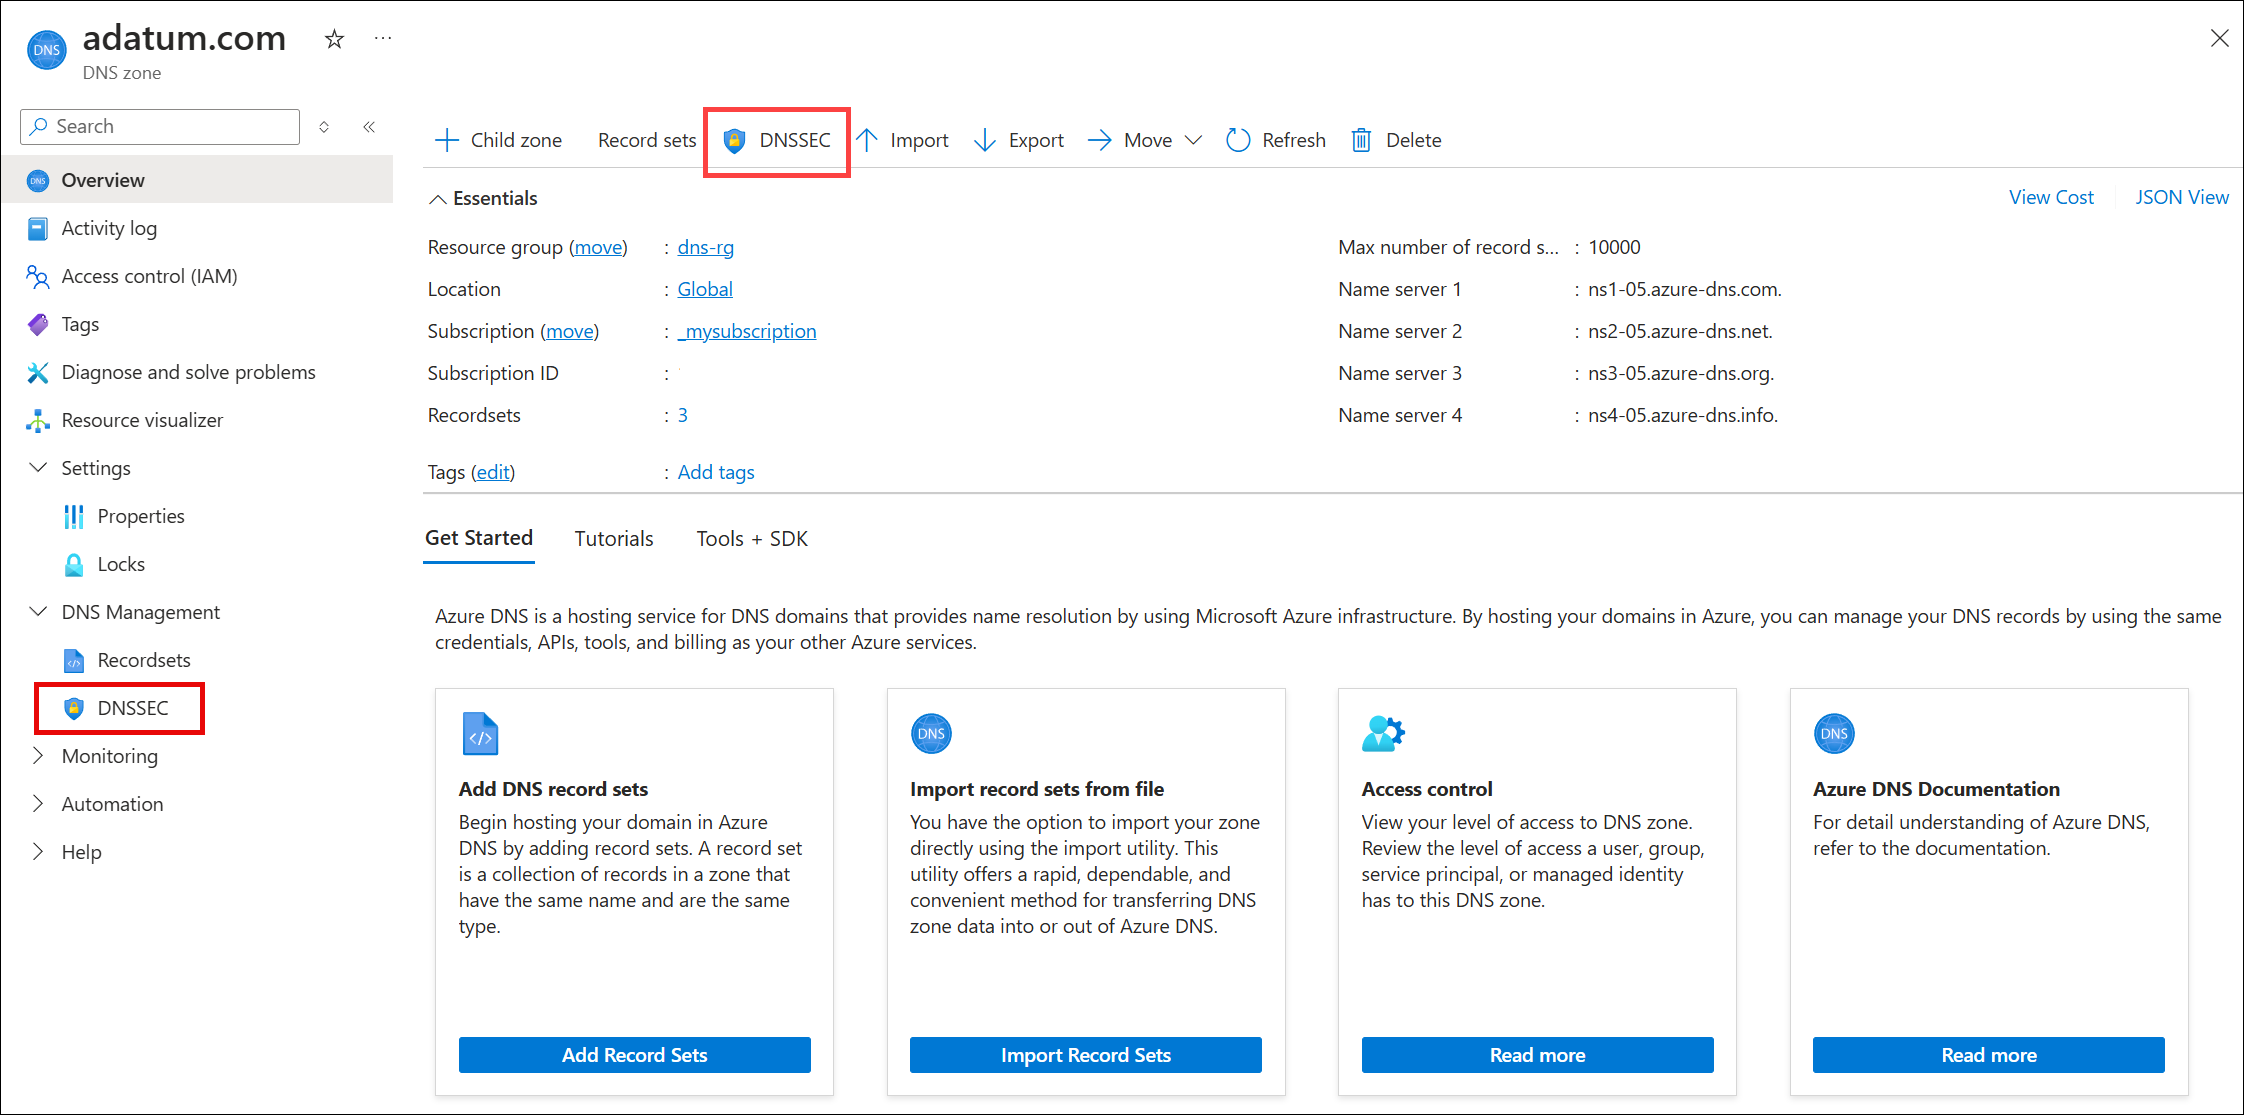Click the Delete trash can icon
Screen dimensions: 2244x1115
coord(1361,141)
